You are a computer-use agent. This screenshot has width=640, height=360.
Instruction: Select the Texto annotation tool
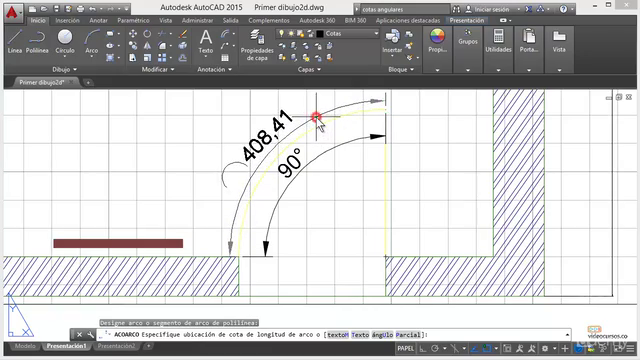tap(206, 42)
